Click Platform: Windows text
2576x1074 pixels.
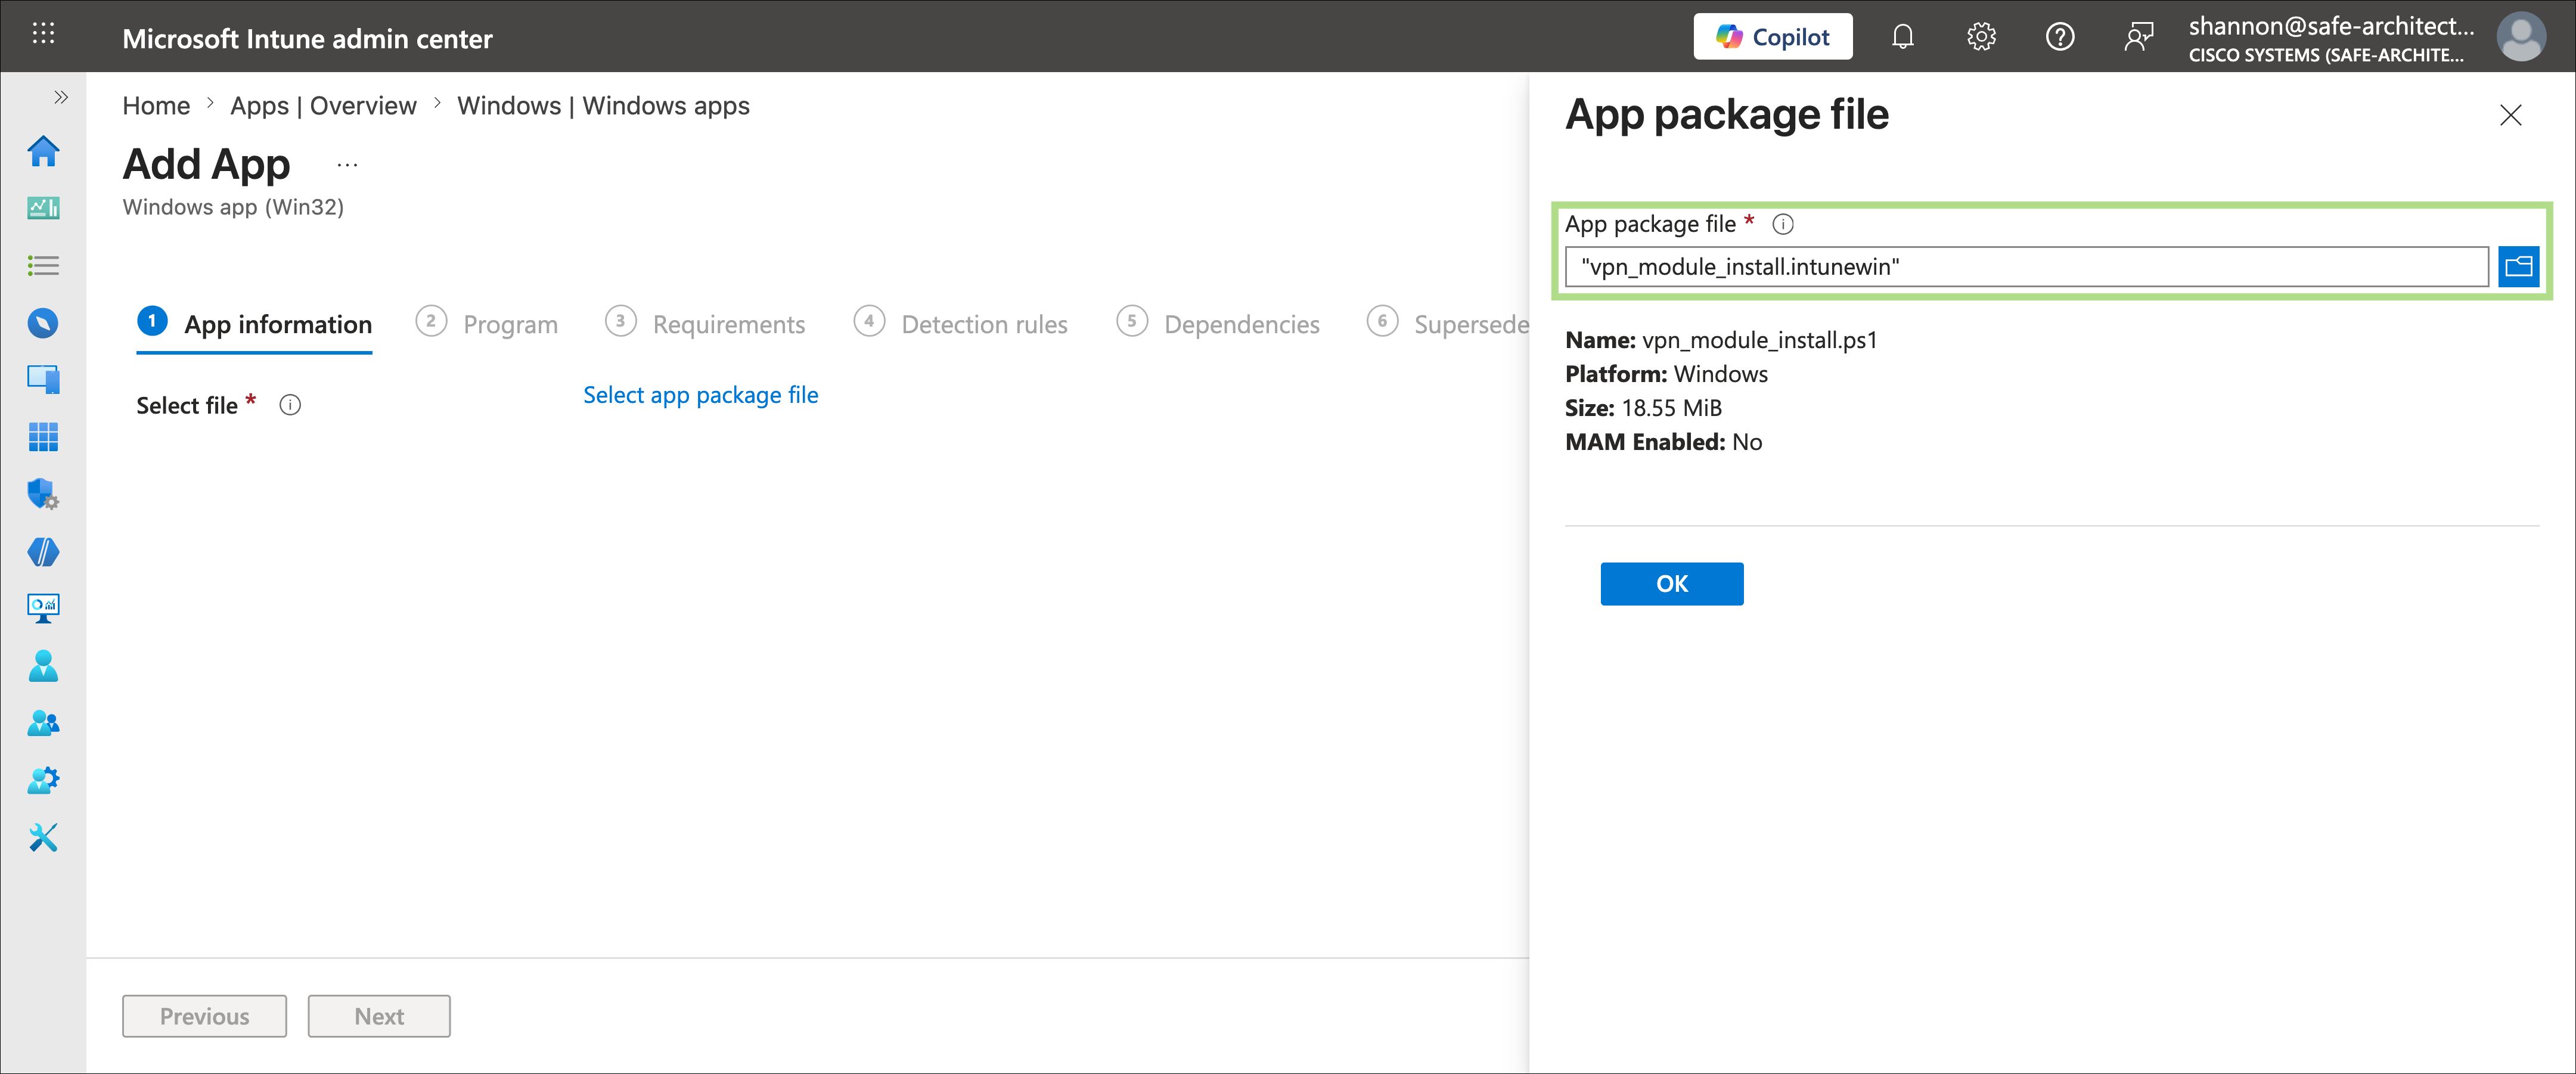[1666, 374]
